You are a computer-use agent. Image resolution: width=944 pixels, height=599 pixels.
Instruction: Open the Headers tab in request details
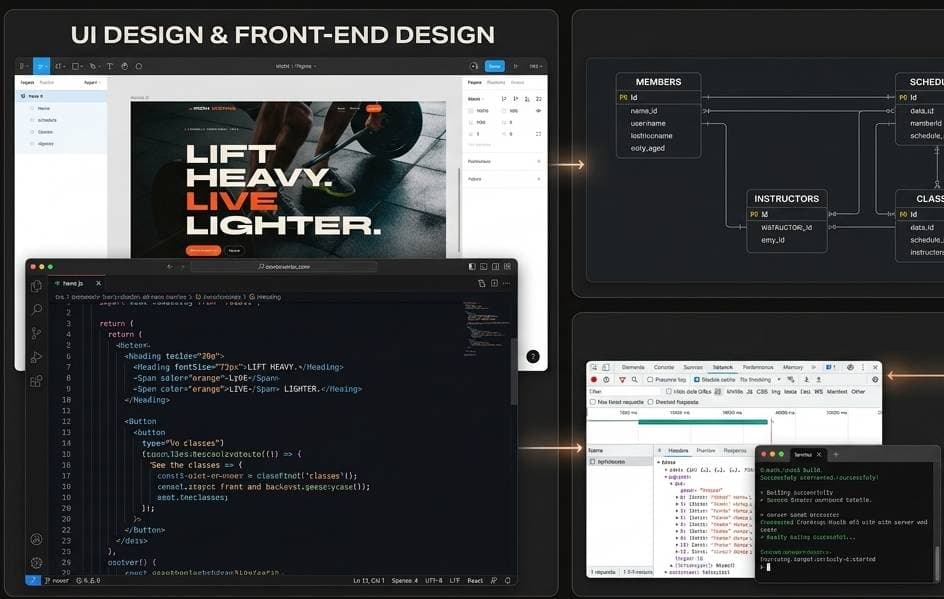click(678, 450)
